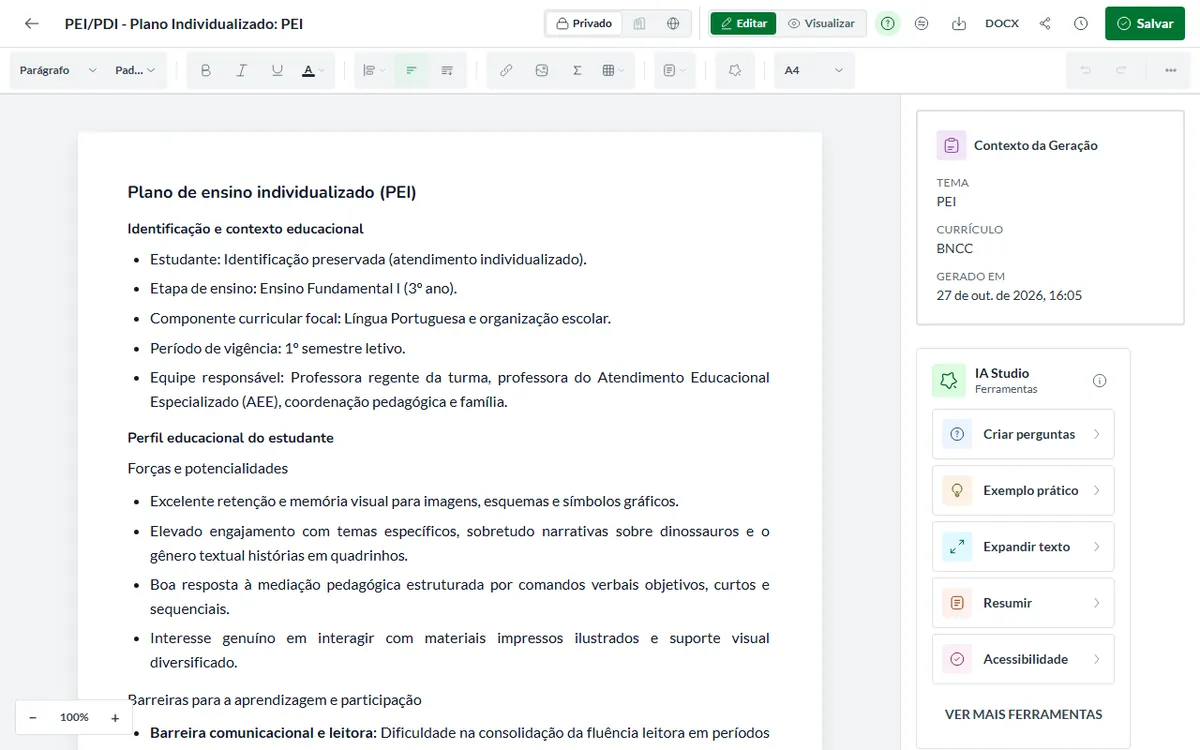Select the highlighted text alignment button
The height and width of the screenshot is (750, 1200).
pyautogui.click(x=411, y=70)
